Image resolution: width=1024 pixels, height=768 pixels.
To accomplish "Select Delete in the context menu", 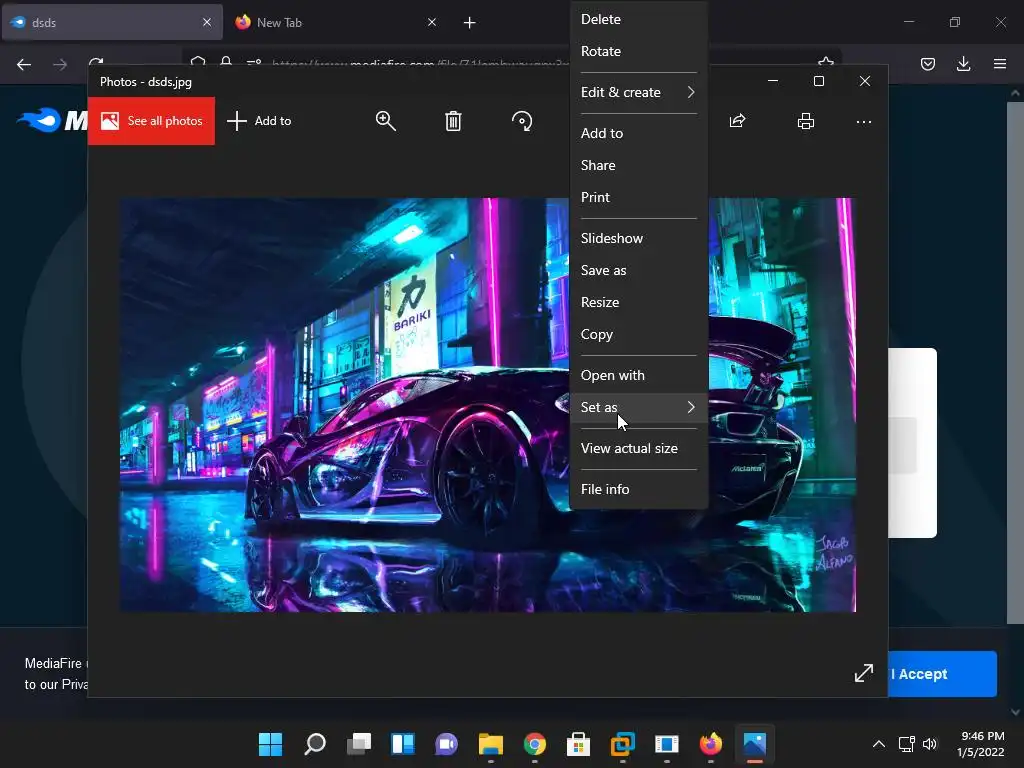I will point(639,19).
